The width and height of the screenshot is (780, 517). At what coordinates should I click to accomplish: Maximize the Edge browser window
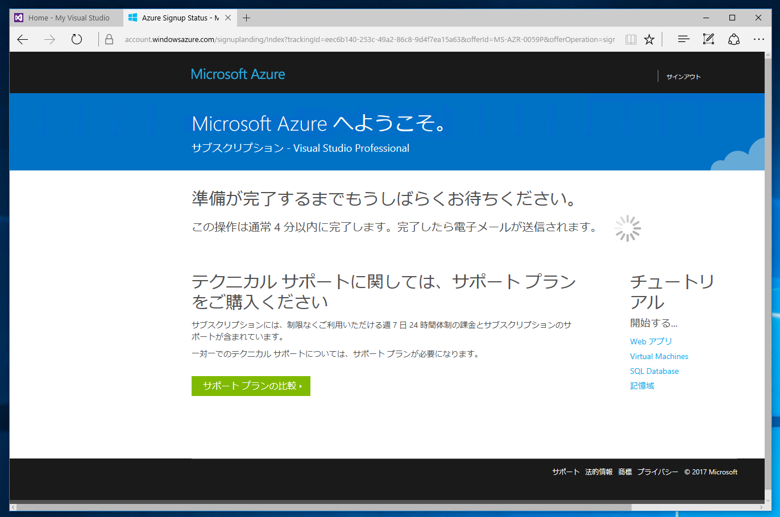pos(732,18)
